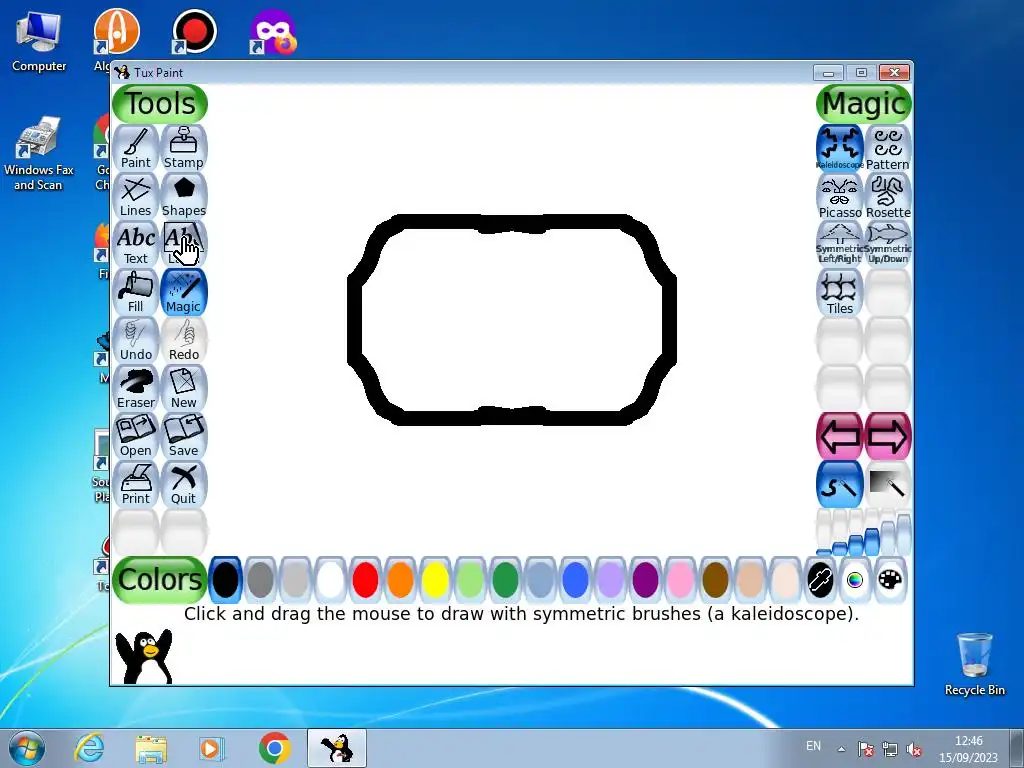Open a saved drawing
Viewport: 1024px width, 768px height.
coord(136,436)
